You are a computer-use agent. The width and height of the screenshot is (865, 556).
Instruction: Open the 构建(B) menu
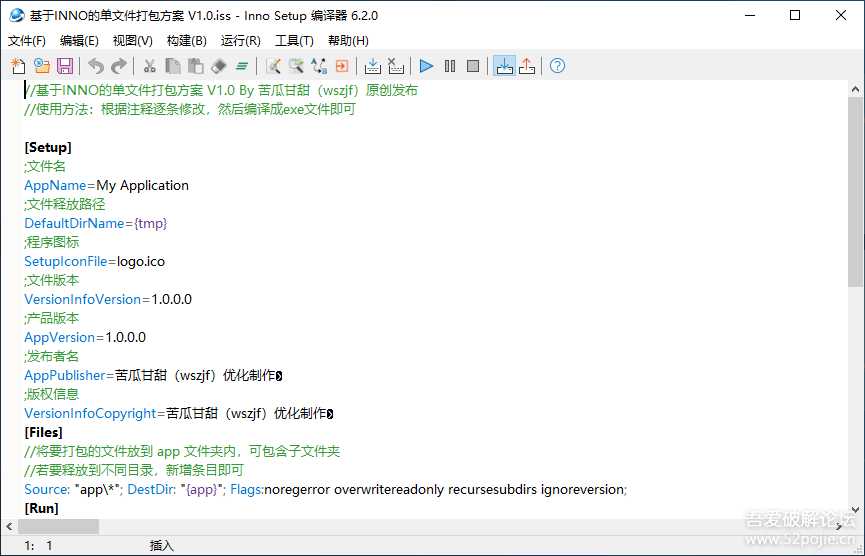[x=186, y=41]
